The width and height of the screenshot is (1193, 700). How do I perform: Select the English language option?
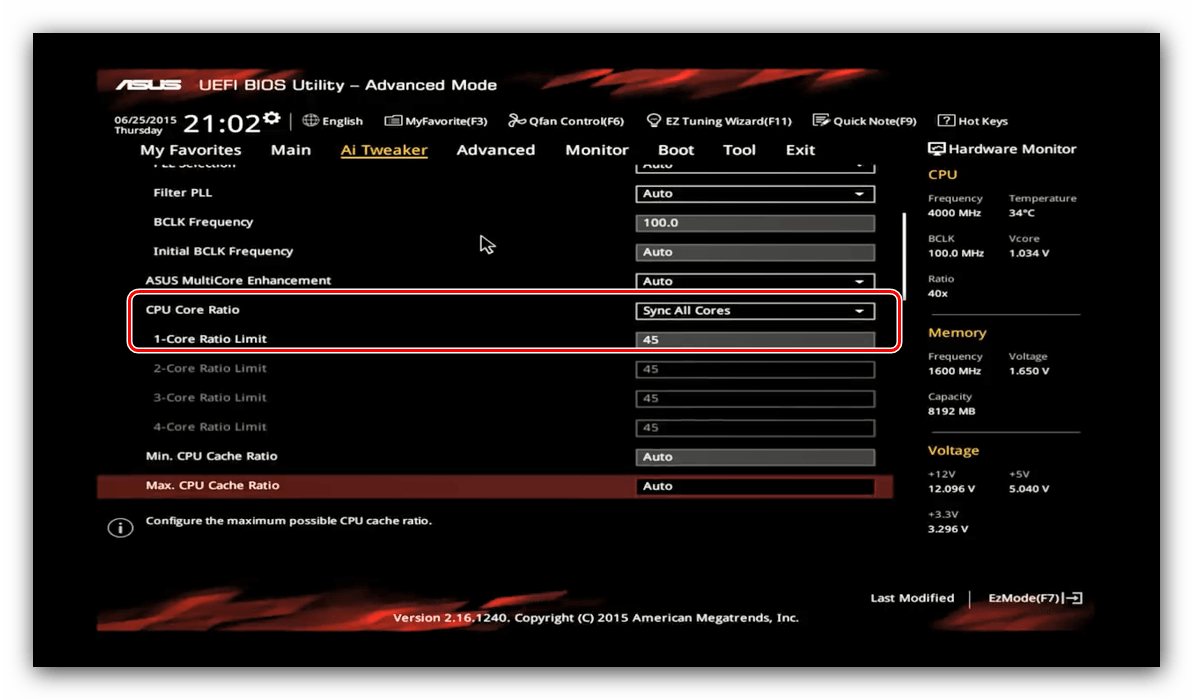pos(342,121)
